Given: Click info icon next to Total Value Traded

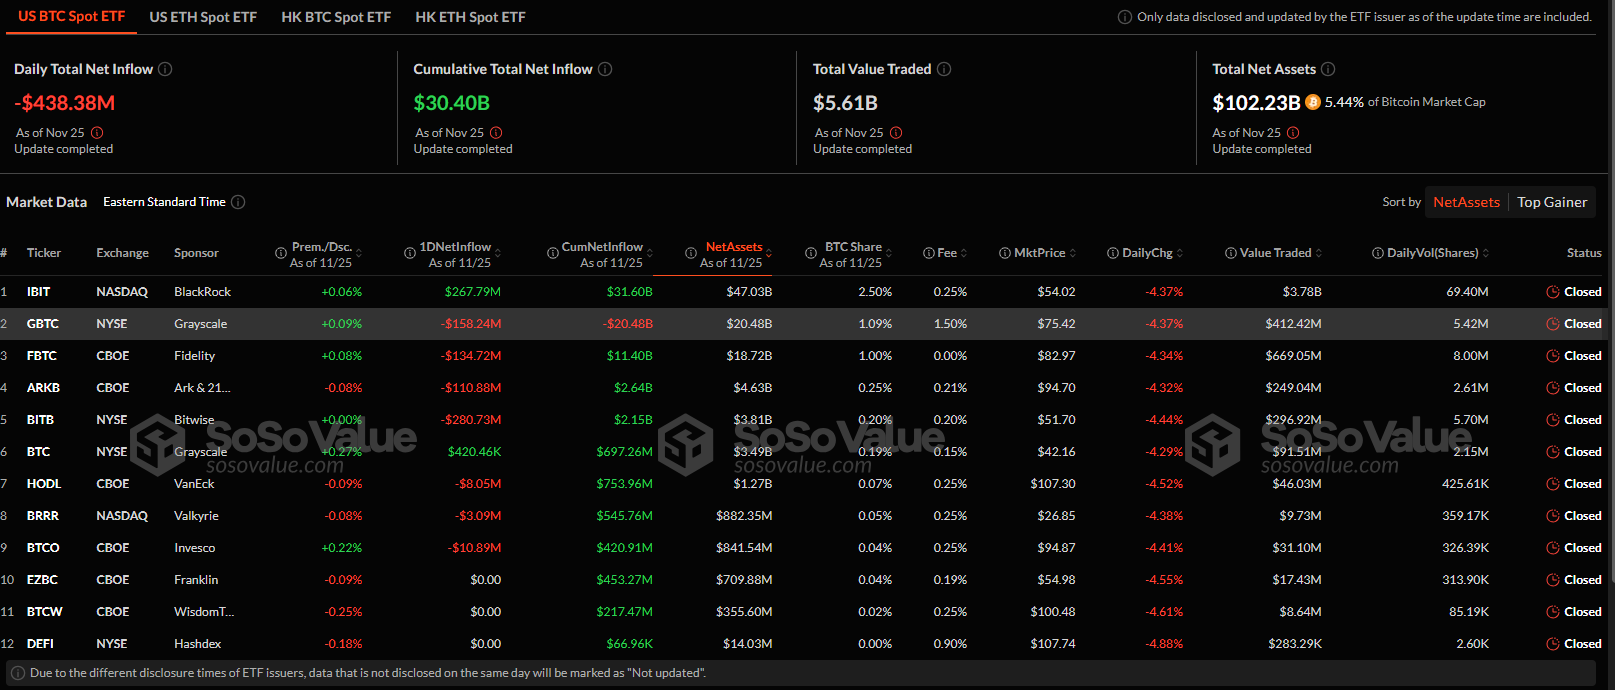Looking at the screenshot, I should (944, 69).
